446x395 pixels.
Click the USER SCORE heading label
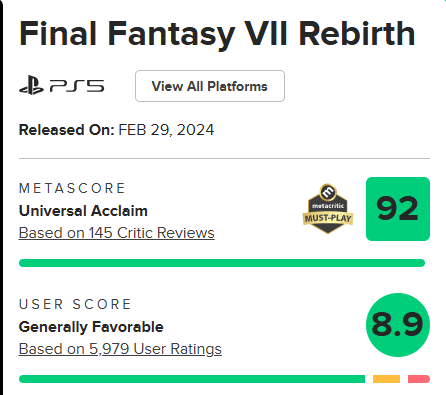75,304
